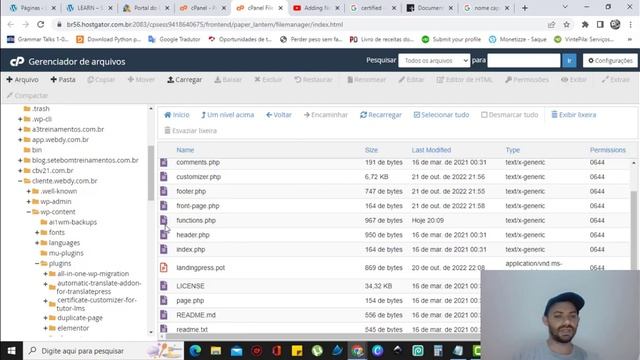Click the Arquivo new file button

coord(22,80)
